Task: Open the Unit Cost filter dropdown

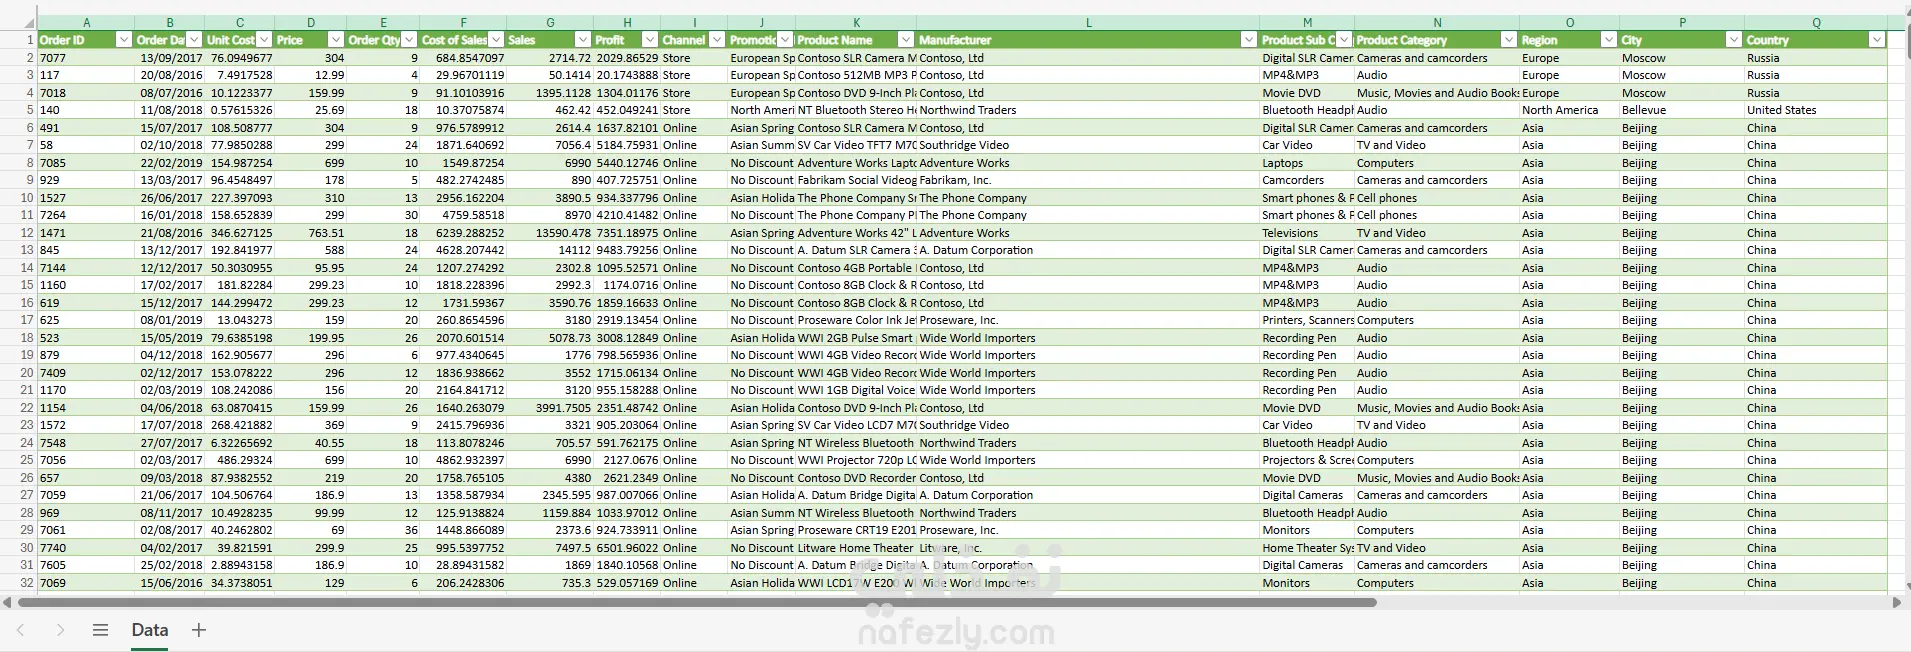Action: 264,40
